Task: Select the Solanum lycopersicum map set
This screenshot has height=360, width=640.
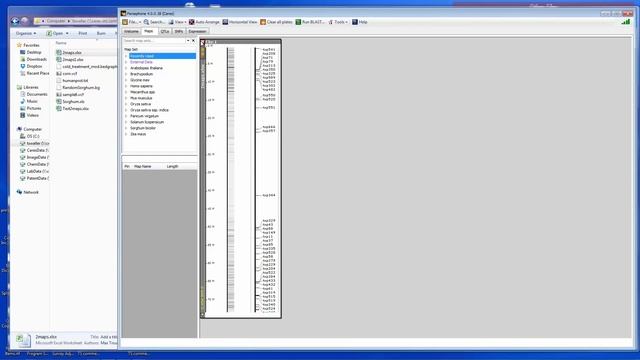Action: click(x=147, y=122)
